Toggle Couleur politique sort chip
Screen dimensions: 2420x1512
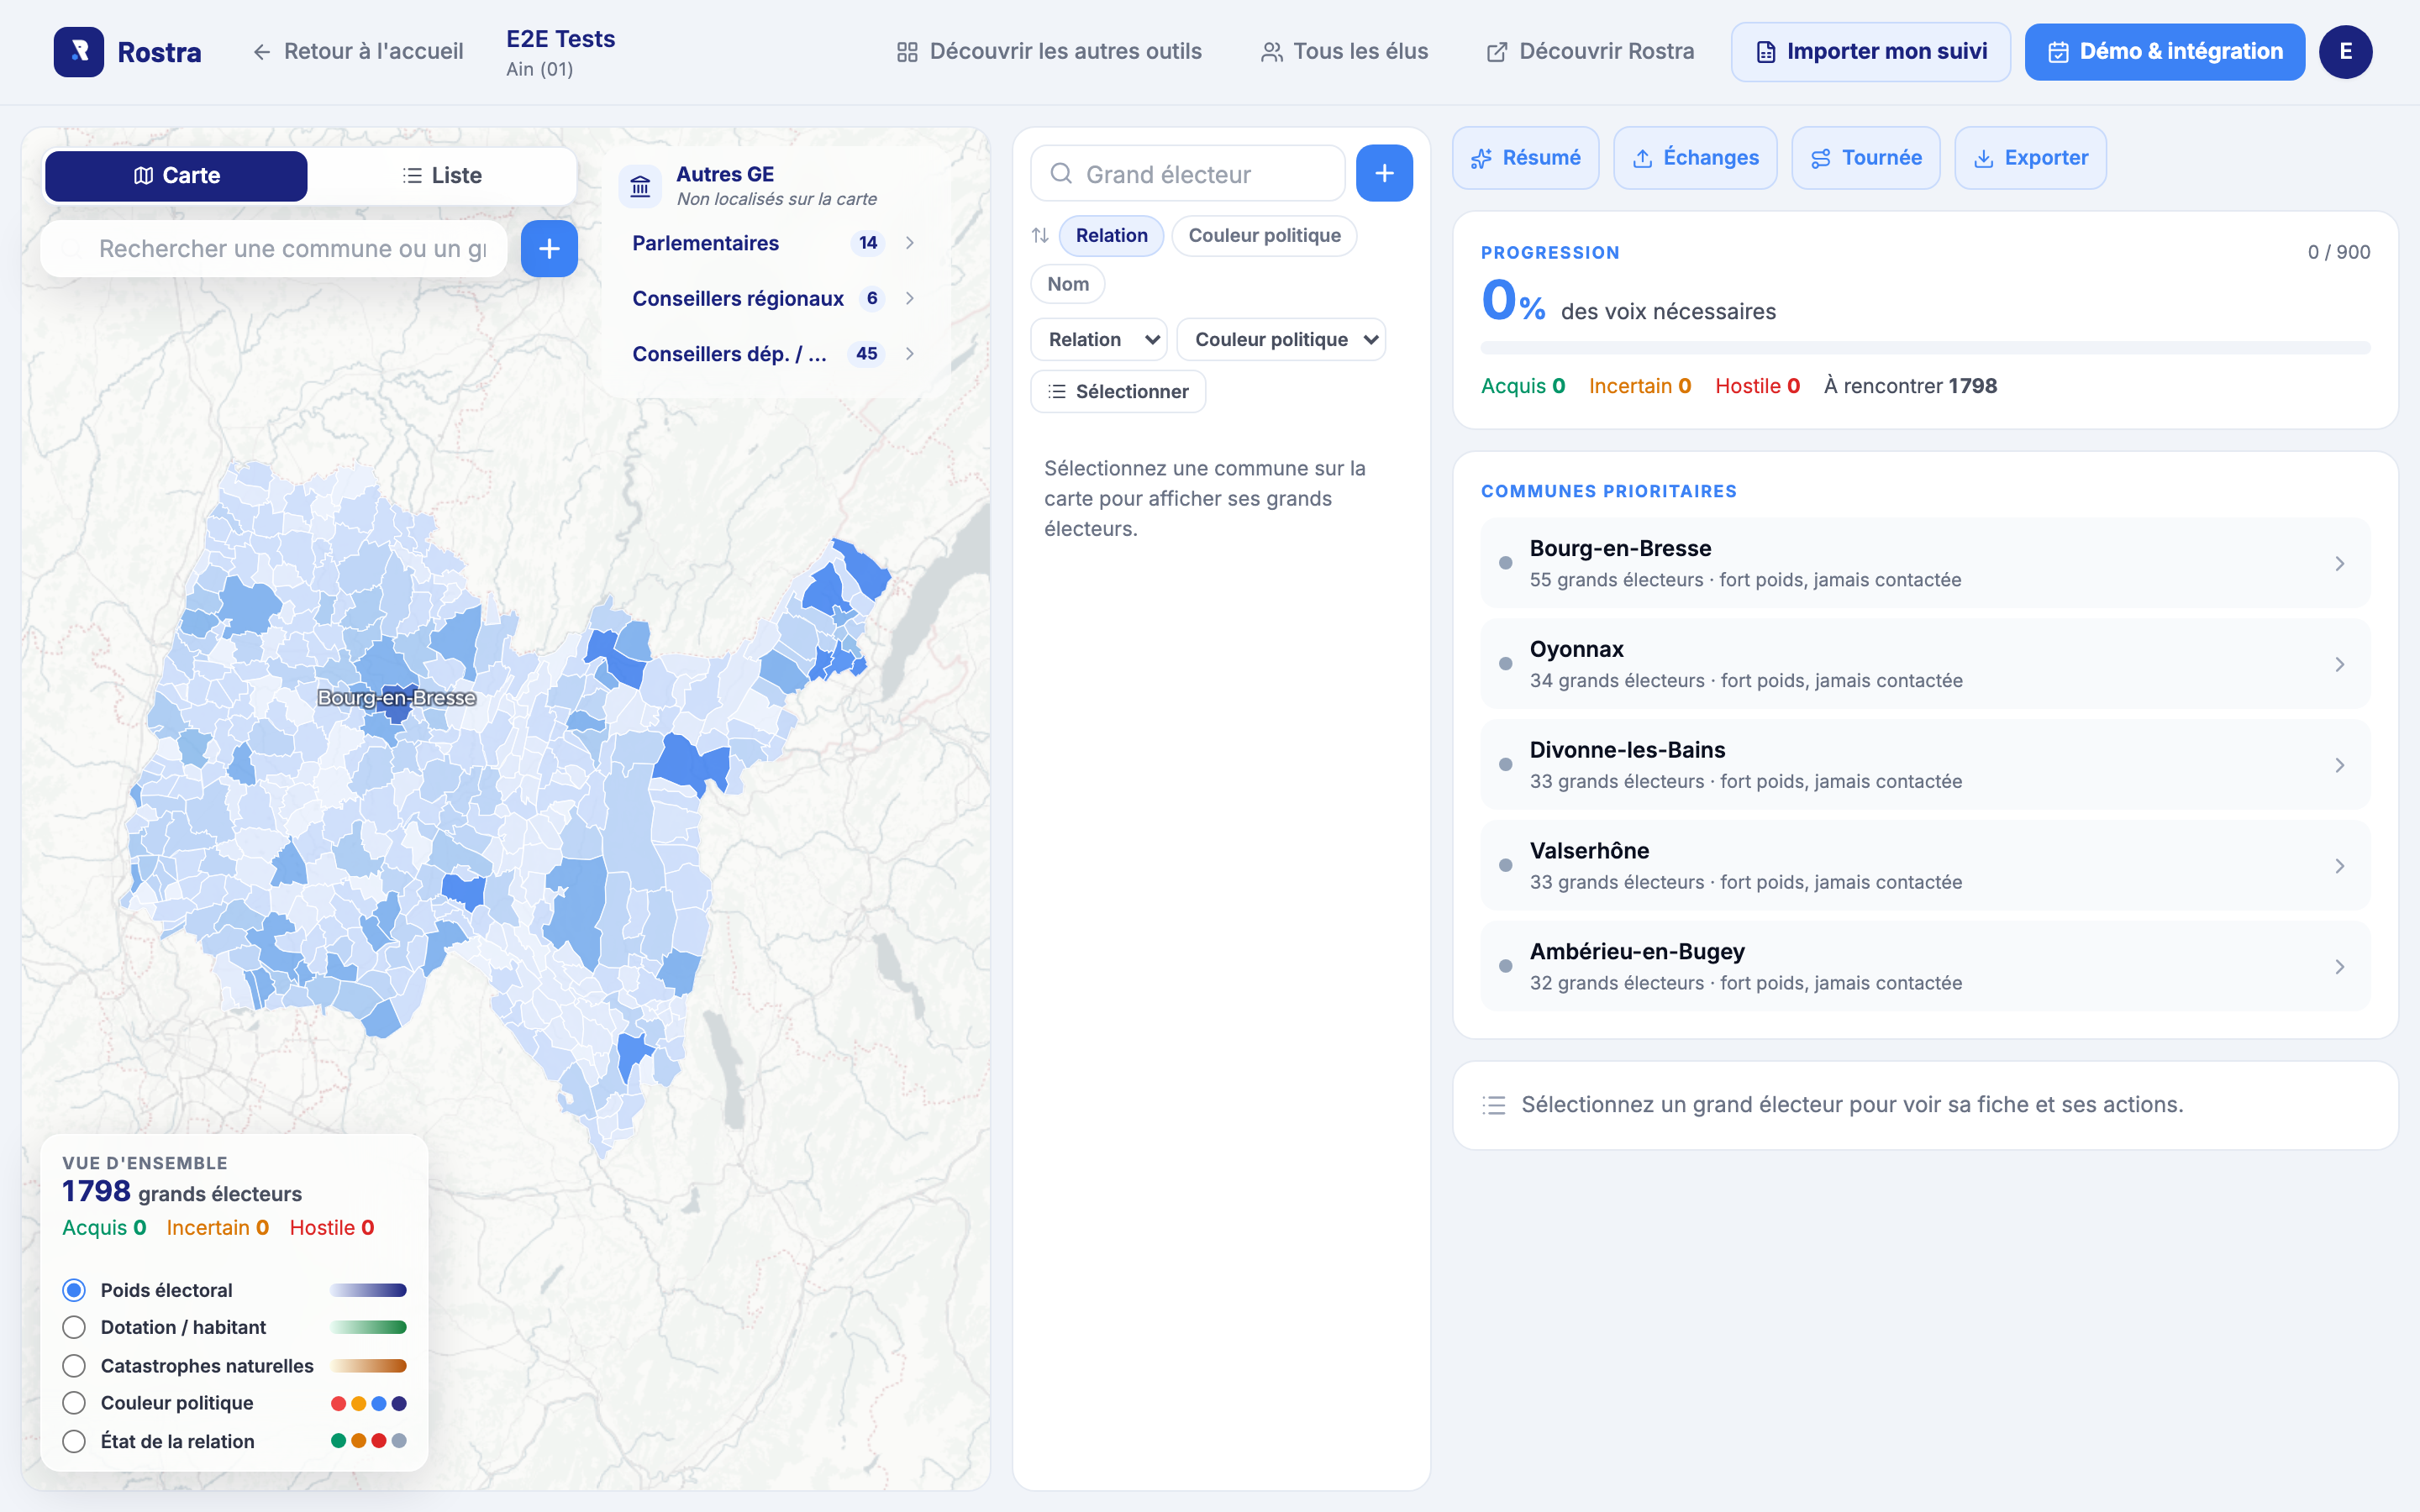pyautogui.click(x=1264, y=236)
